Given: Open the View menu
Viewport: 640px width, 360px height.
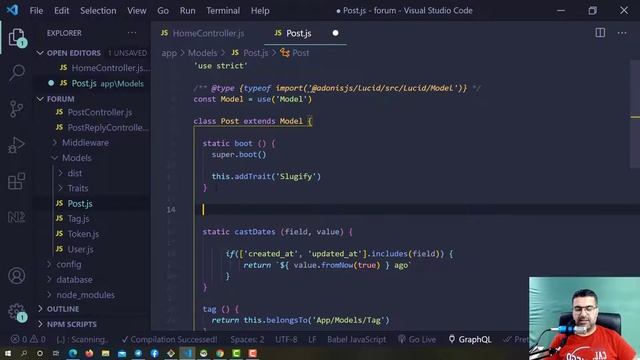Looking at the screenshot, I should click(137, 11).
